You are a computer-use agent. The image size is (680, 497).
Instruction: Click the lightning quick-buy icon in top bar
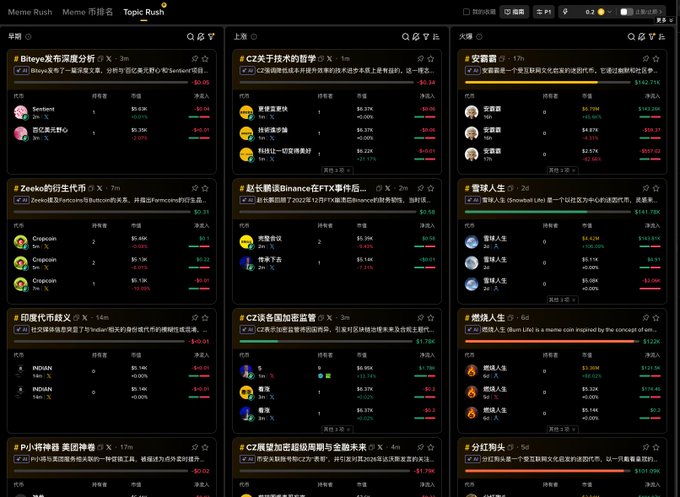click(565, 12)
